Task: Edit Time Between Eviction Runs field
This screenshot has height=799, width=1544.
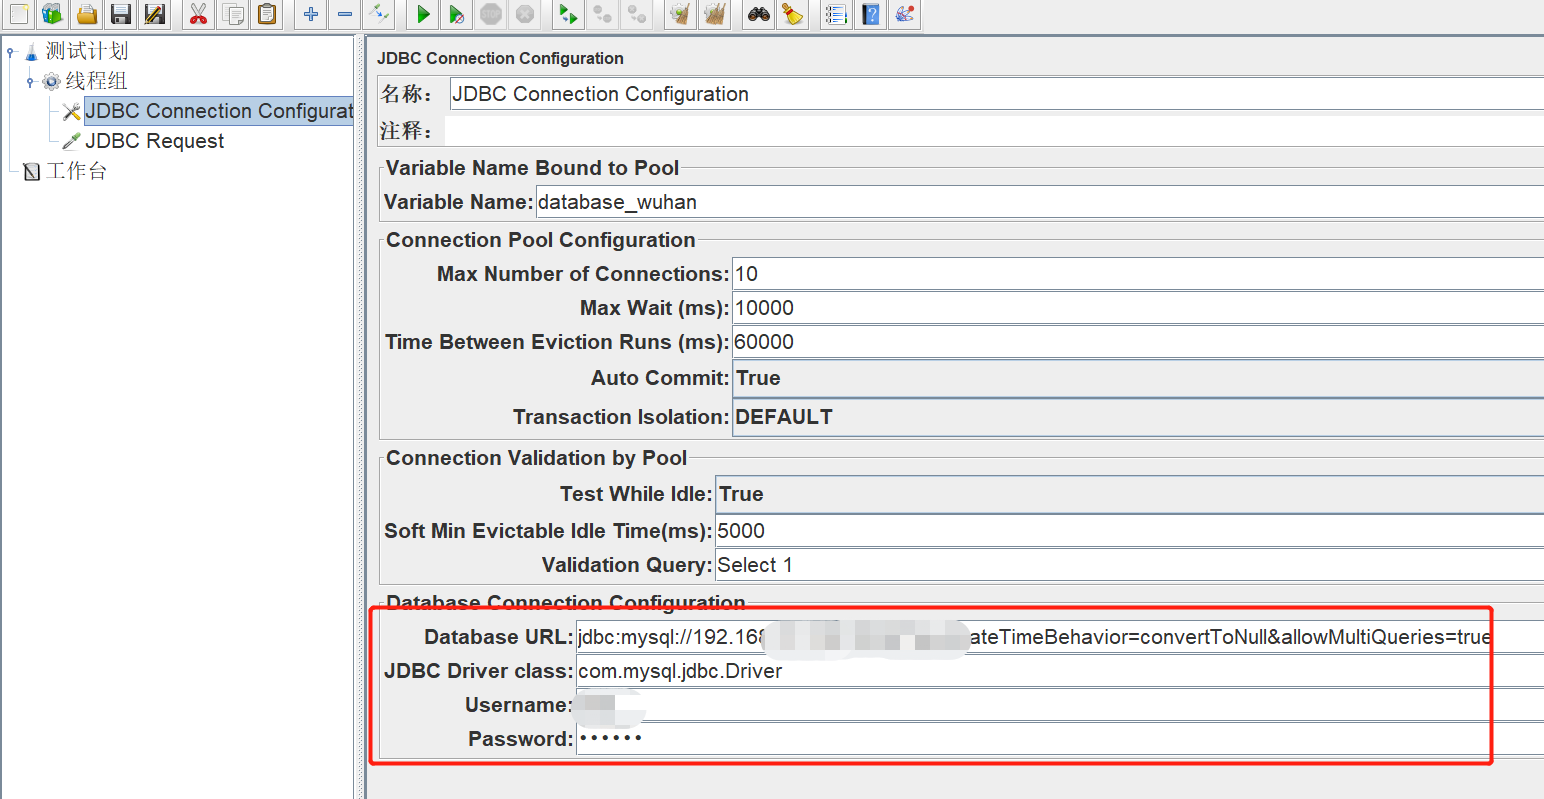Action: 1138,342
